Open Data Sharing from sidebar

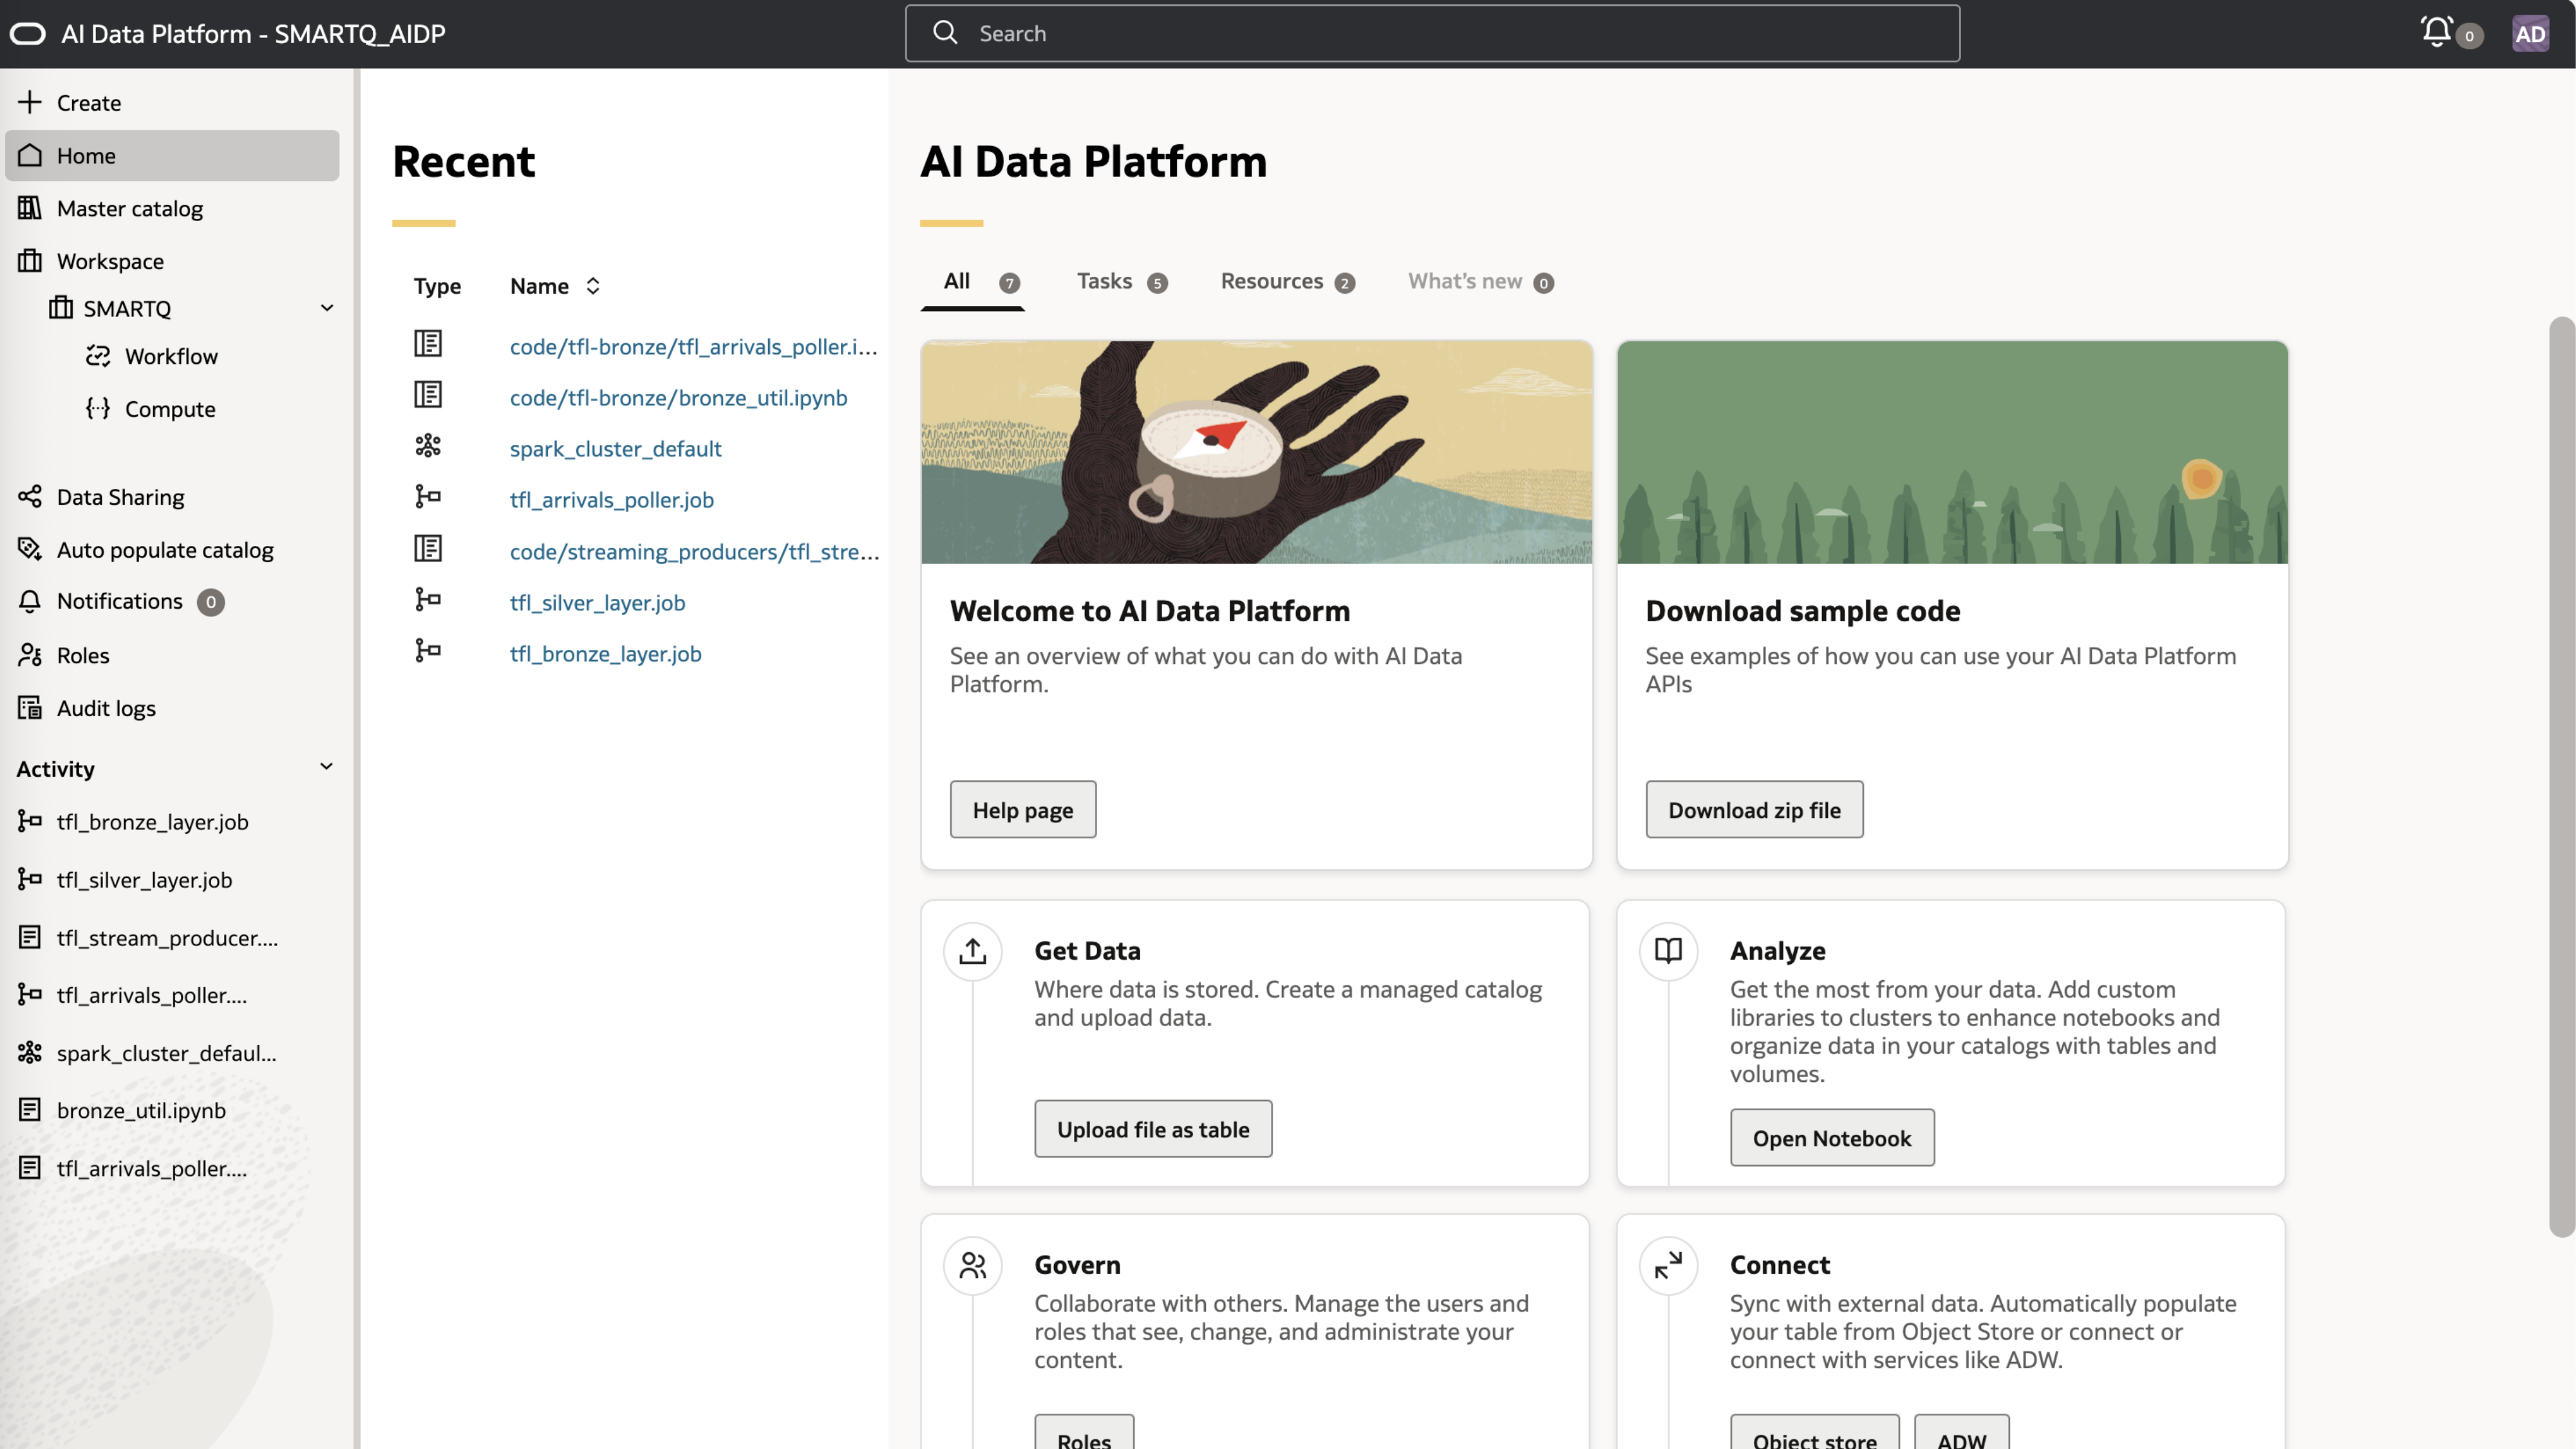click(120, 497)
